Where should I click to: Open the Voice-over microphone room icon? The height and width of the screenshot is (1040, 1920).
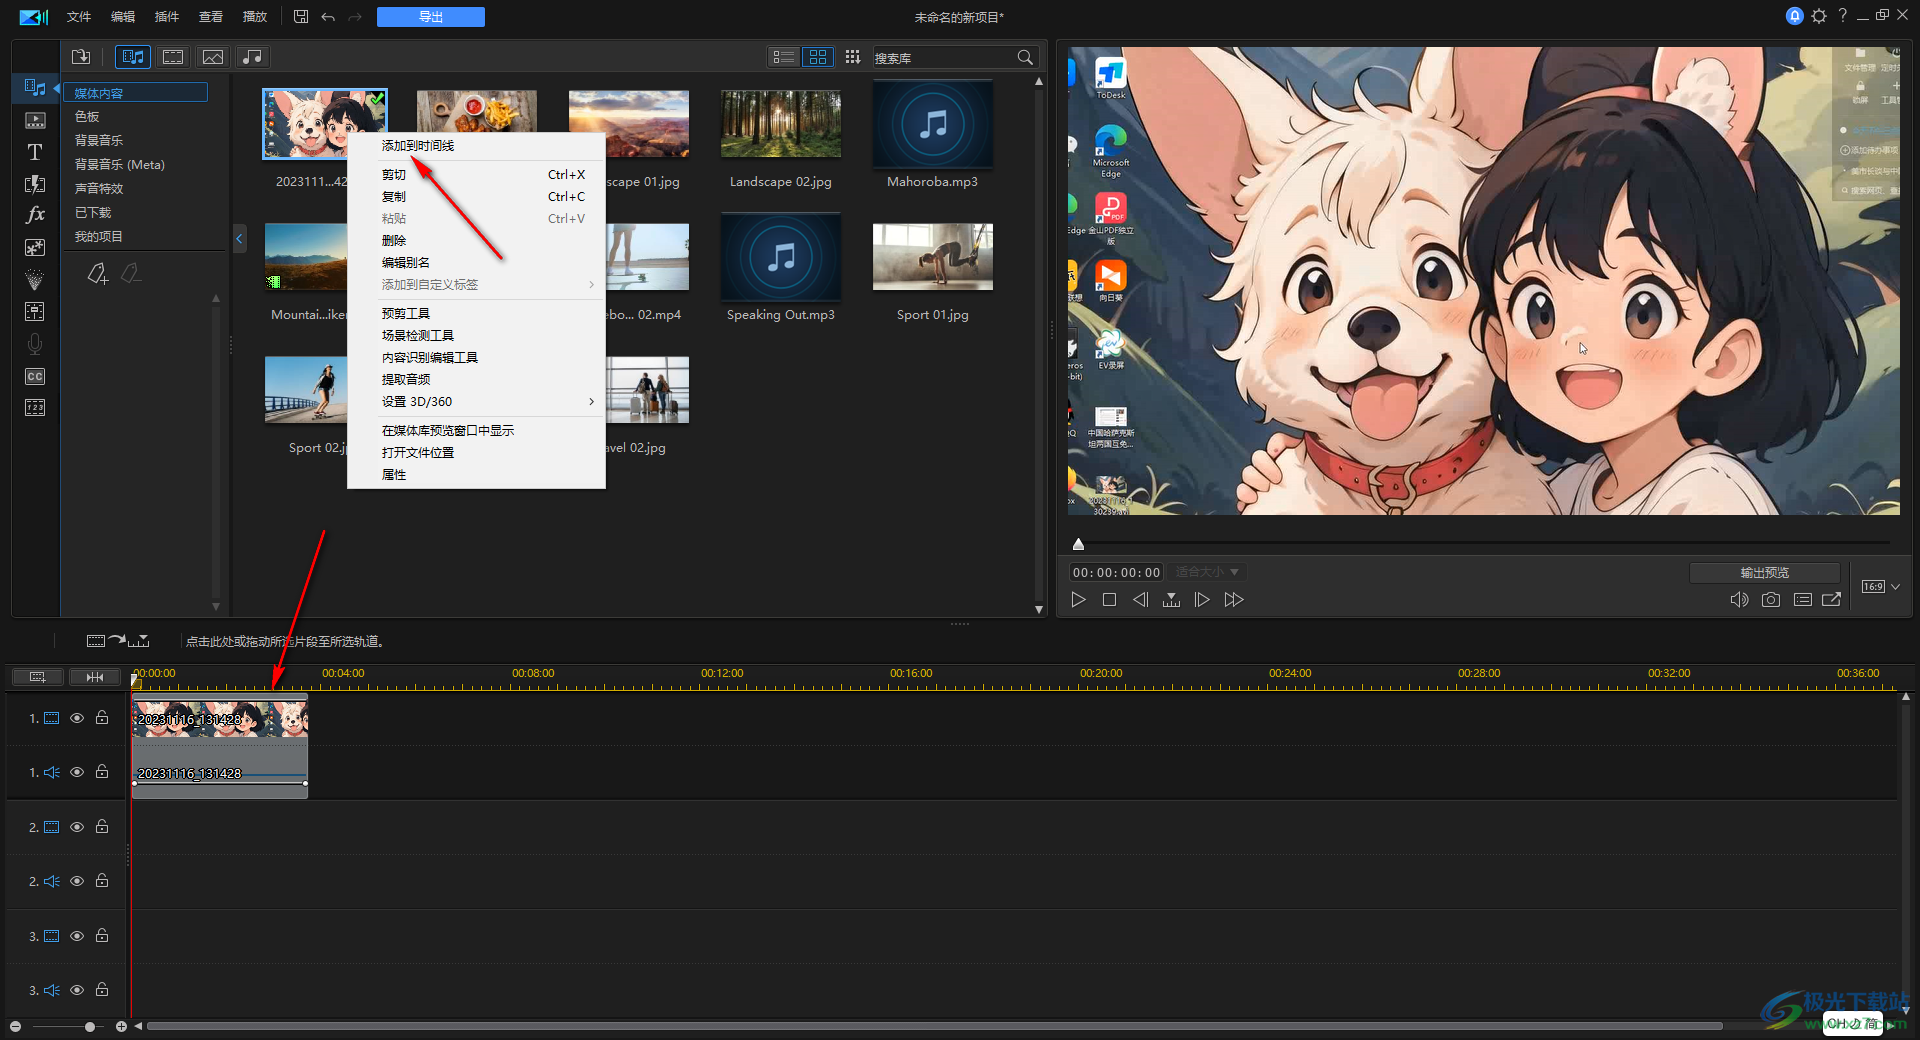coord(35,344)
